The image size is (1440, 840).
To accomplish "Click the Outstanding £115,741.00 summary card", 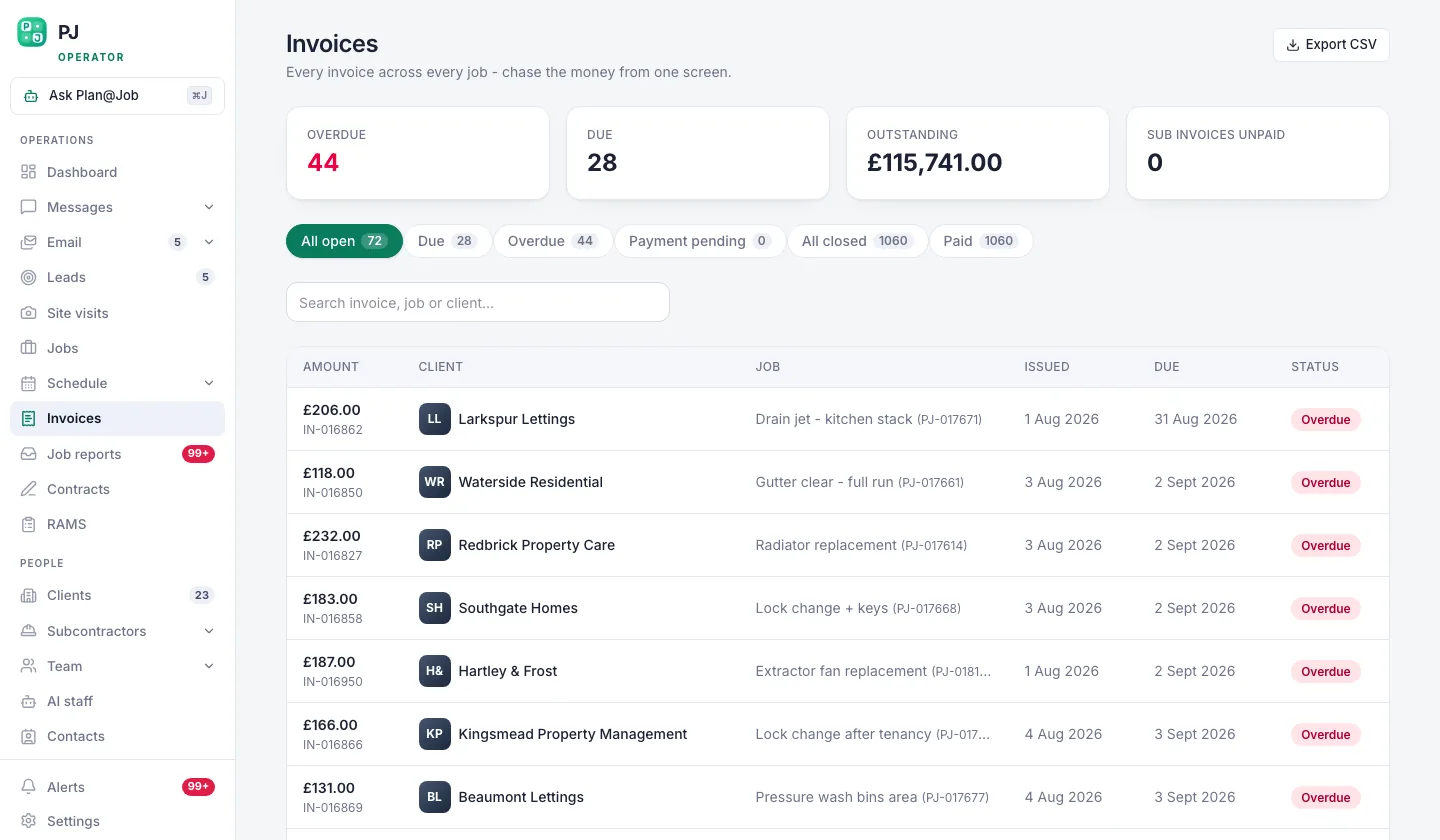I will coord(978,153).
